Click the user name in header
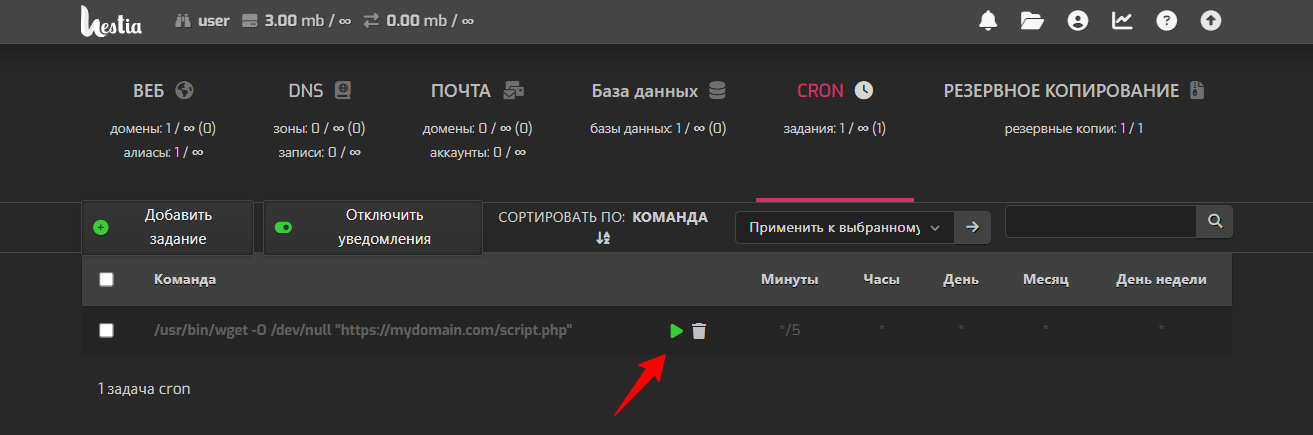 click(x=214, y=20)
